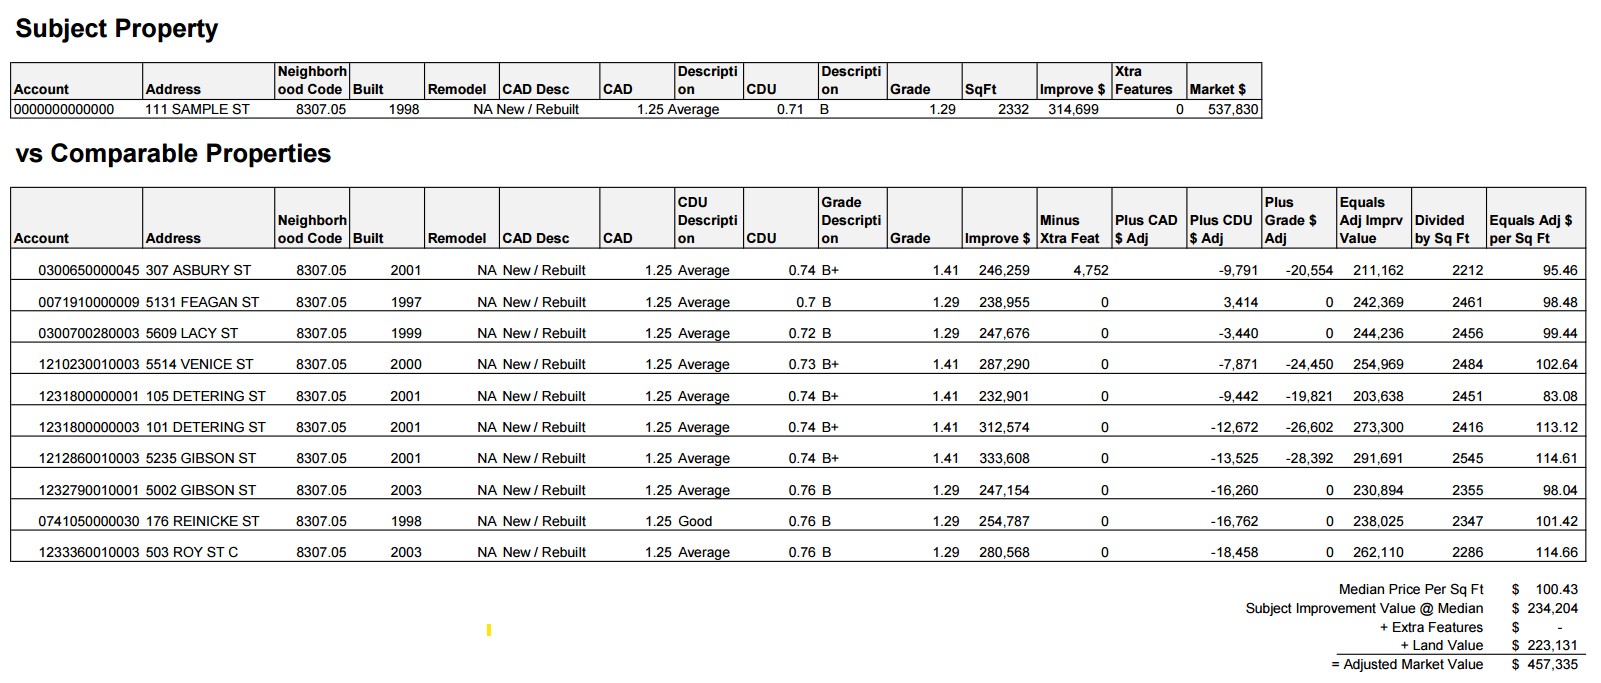Select improvement value 234,204
The width and height of the screenshot is (1601, 683).
pos(1552,608)
